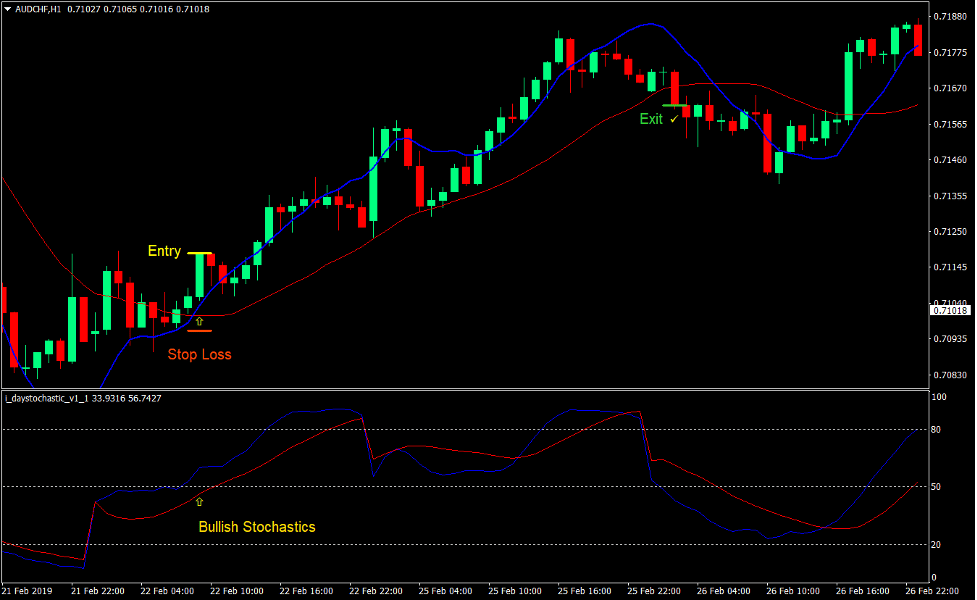Click the green checkmark next to Exit
This screenshot has height=600, width=977.
coord(674,119)
